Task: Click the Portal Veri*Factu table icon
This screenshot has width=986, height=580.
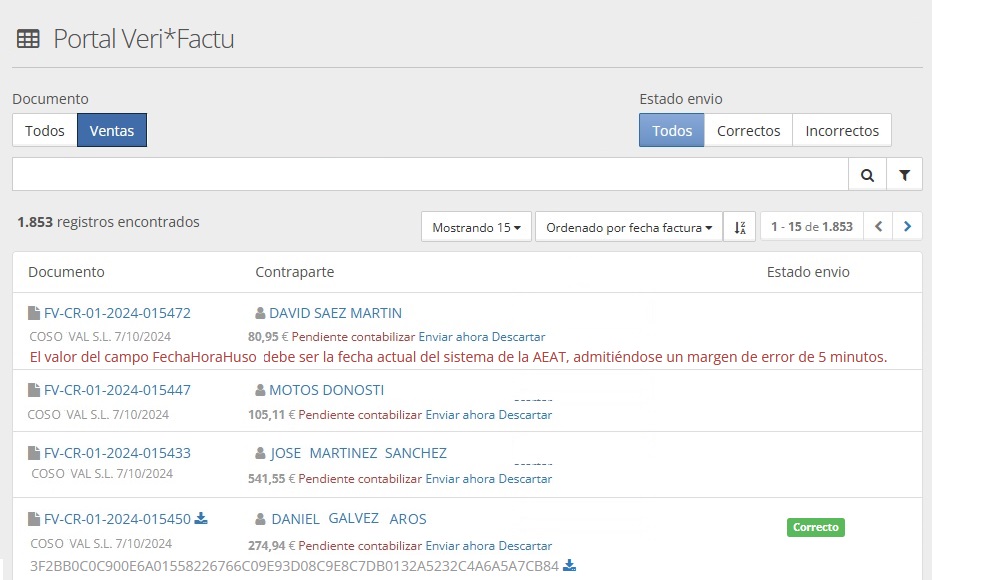Action: pyautogui.click(x=28, y=39)
